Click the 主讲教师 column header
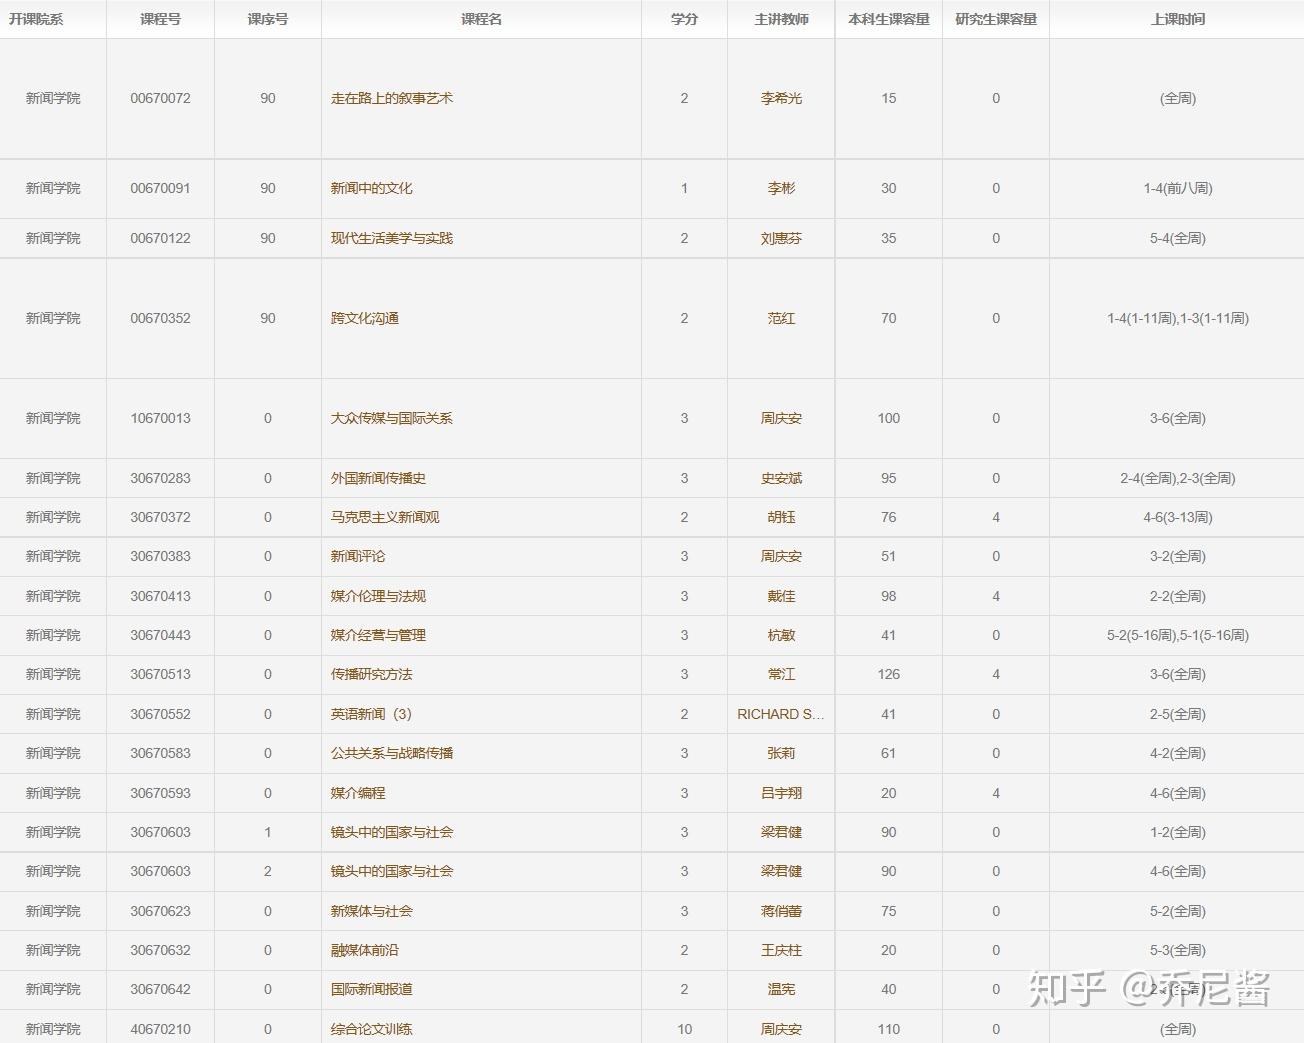The image size is (1304, 1043). (781, 18)
